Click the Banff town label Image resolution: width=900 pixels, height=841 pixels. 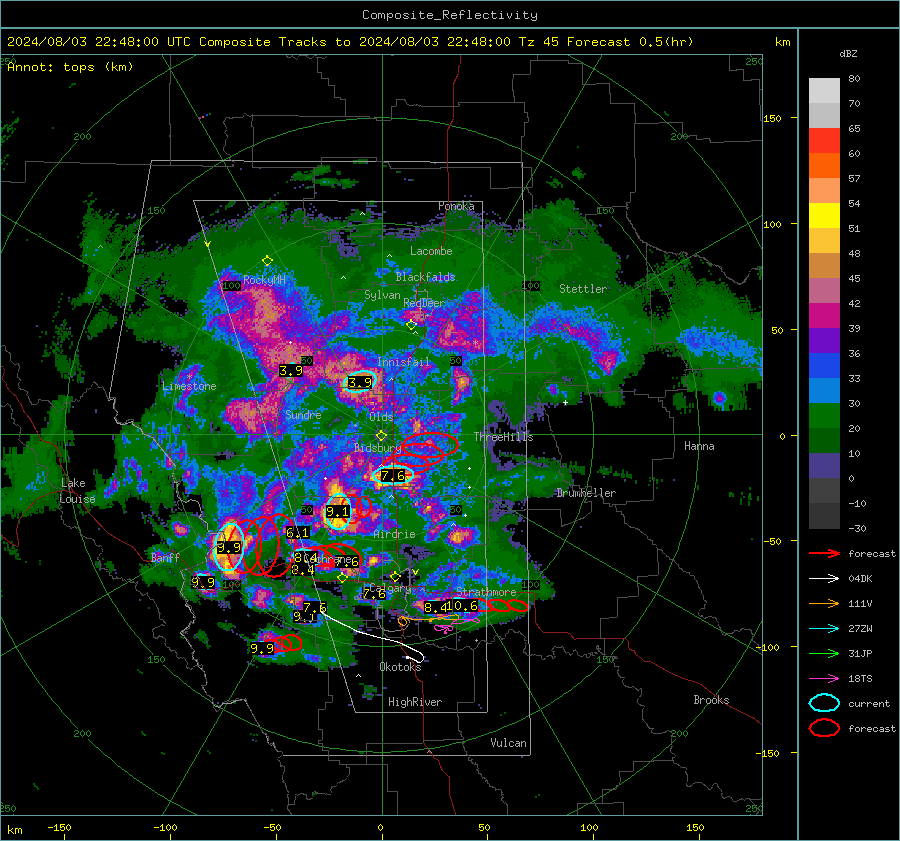coord(165,557)
